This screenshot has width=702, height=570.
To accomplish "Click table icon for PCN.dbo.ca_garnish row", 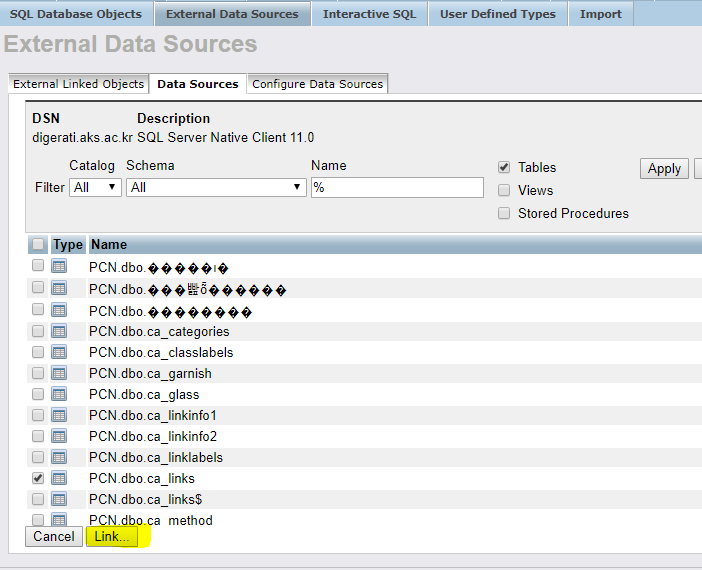I will [59, 373].
